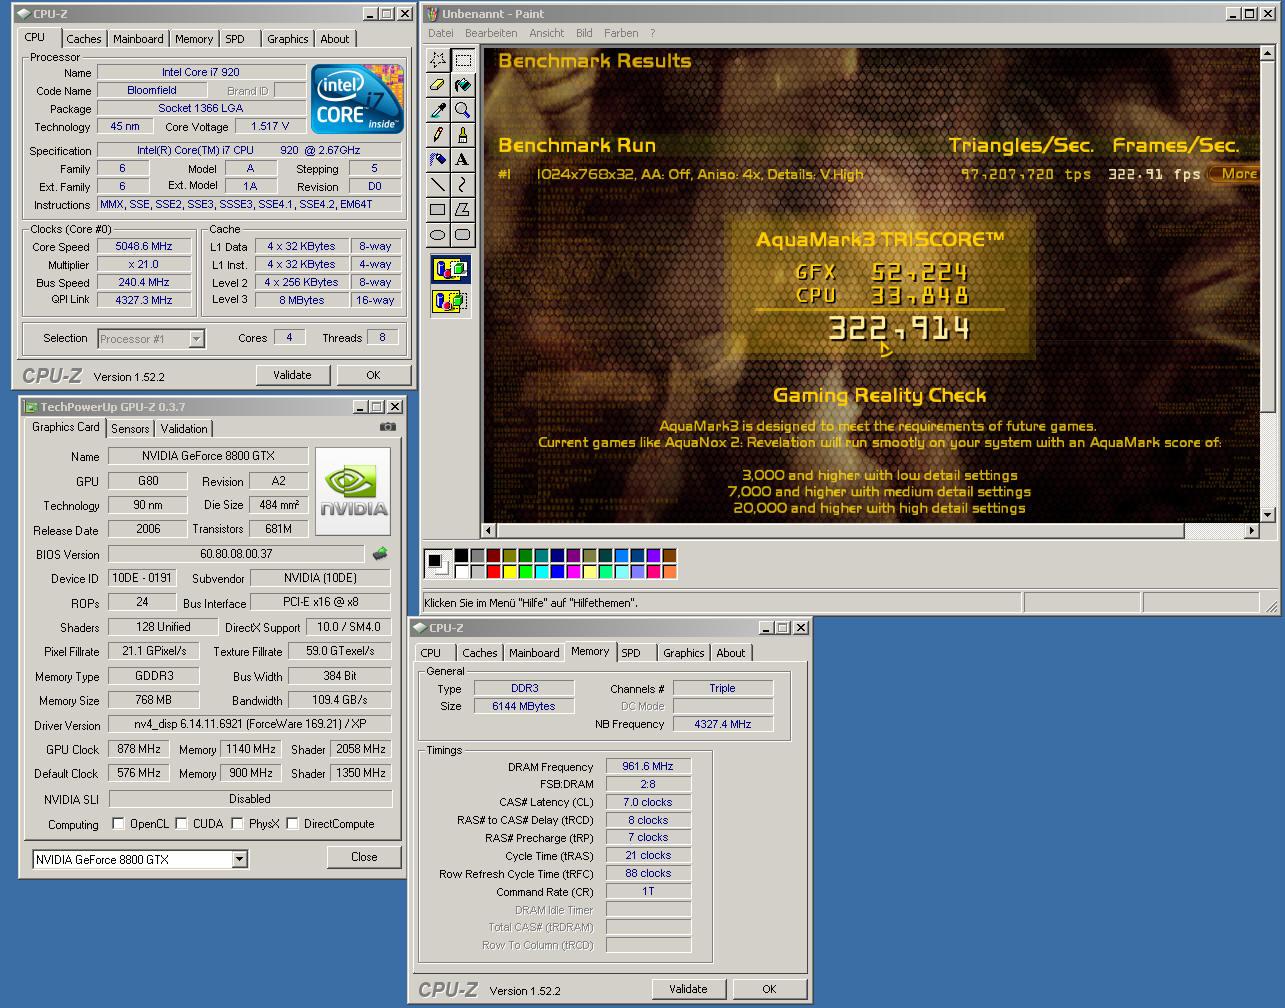This screenshot has width=1285, height=1008.
Task: Select the rectangular Select tool in Paint
Action: point(462,60)
